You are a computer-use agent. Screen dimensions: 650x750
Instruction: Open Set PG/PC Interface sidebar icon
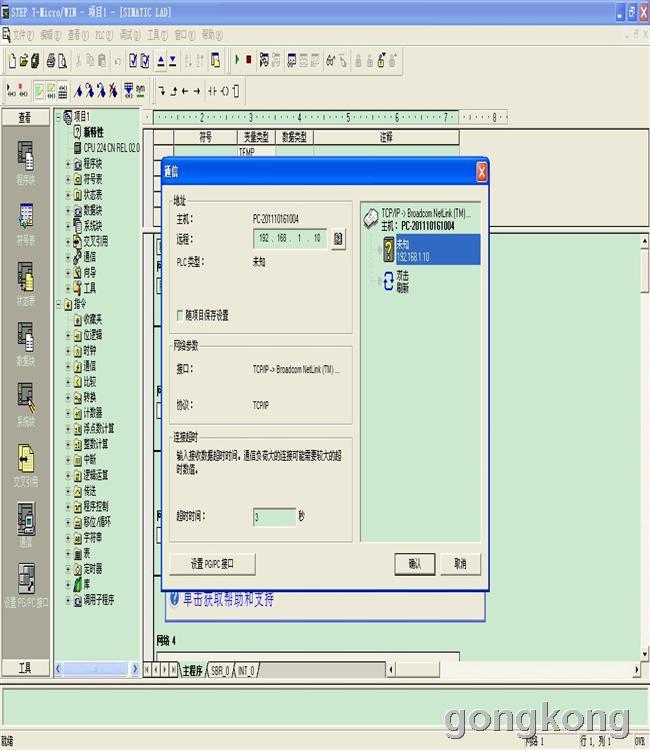coord(25,585)
